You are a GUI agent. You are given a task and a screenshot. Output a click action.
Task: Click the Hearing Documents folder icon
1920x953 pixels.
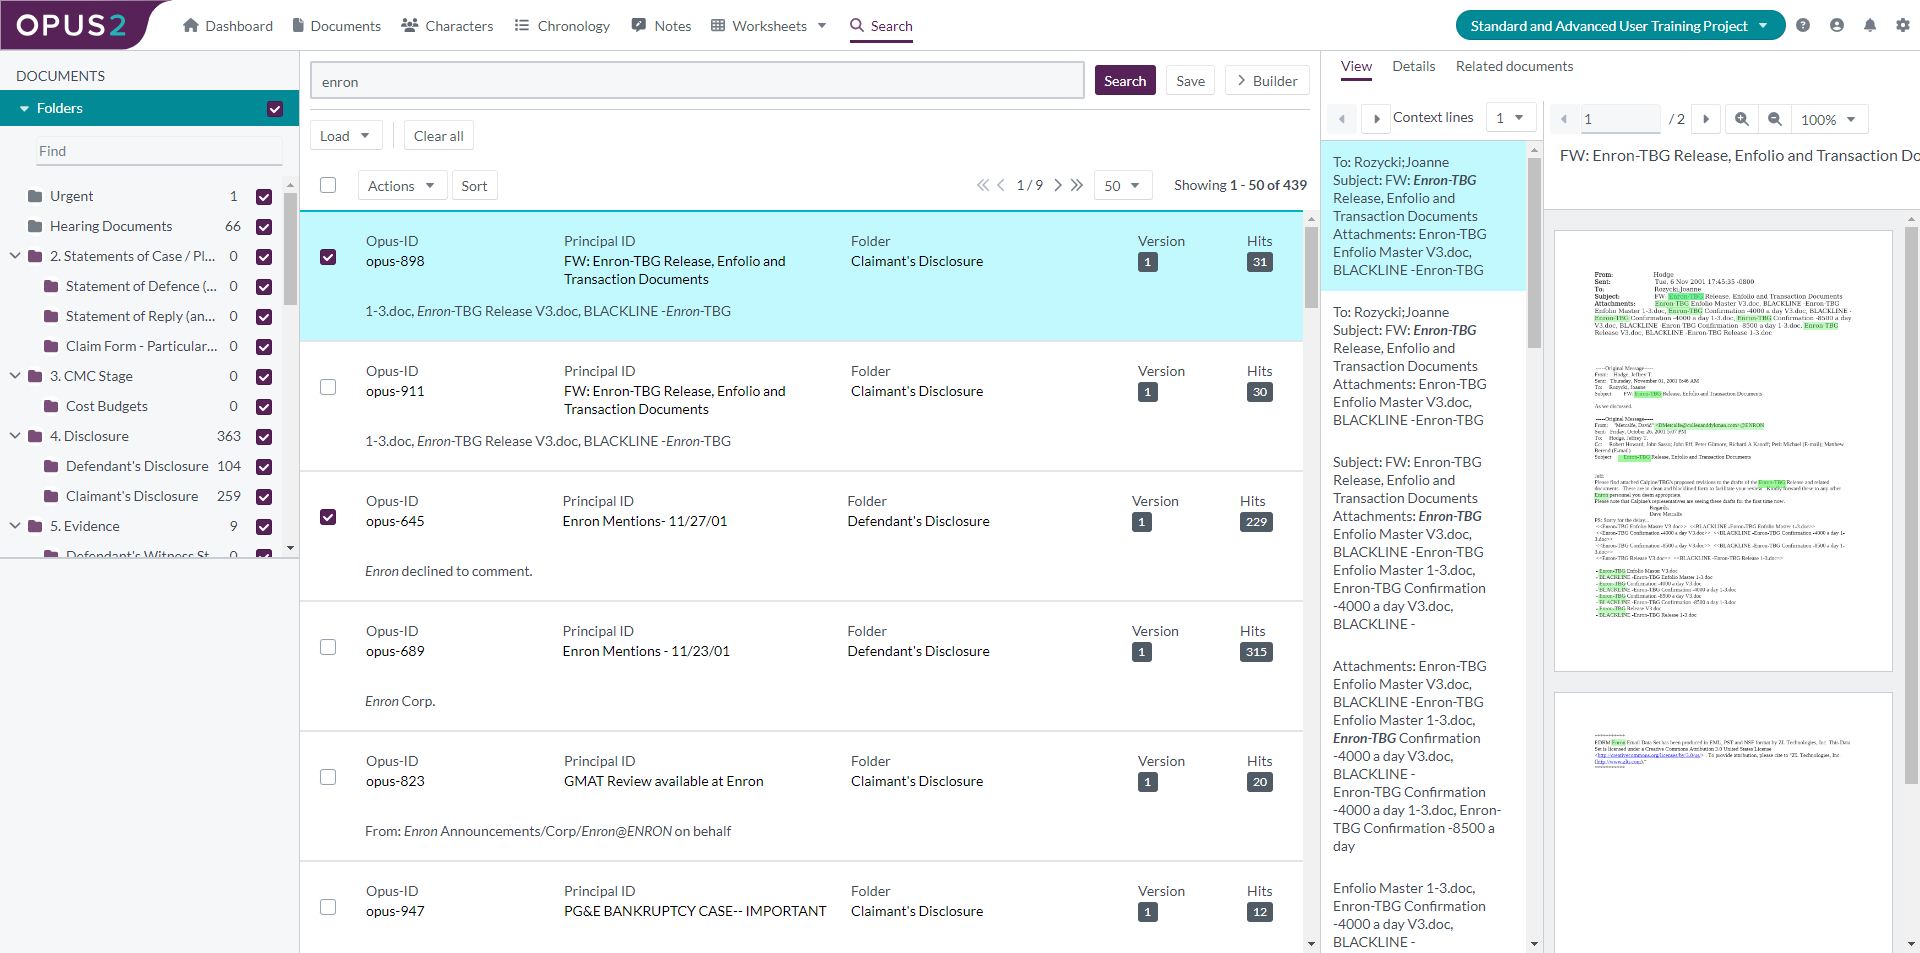coord(36,226)
